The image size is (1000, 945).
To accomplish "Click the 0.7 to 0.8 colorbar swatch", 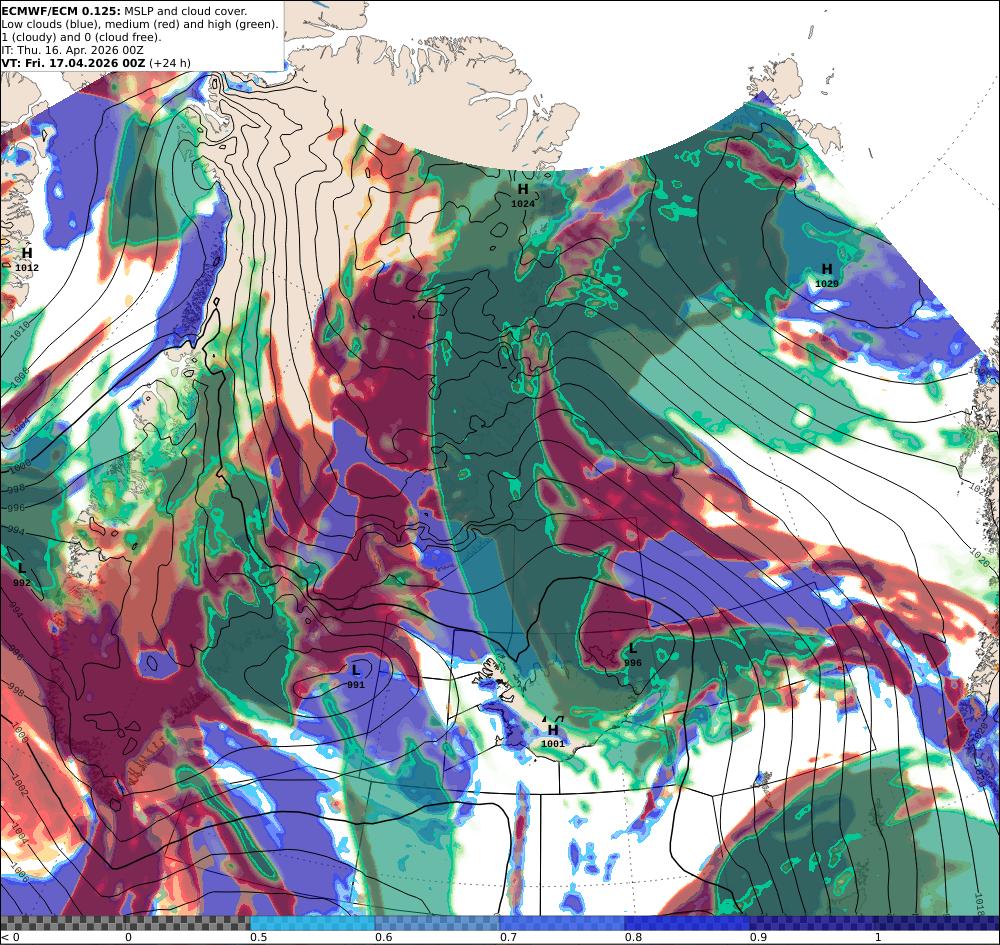I will (x=561, y=923).
